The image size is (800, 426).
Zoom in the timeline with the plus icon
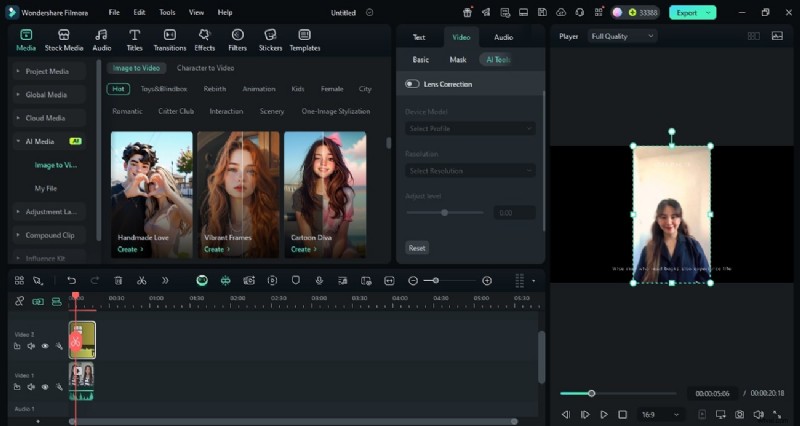tap(487, 281)
